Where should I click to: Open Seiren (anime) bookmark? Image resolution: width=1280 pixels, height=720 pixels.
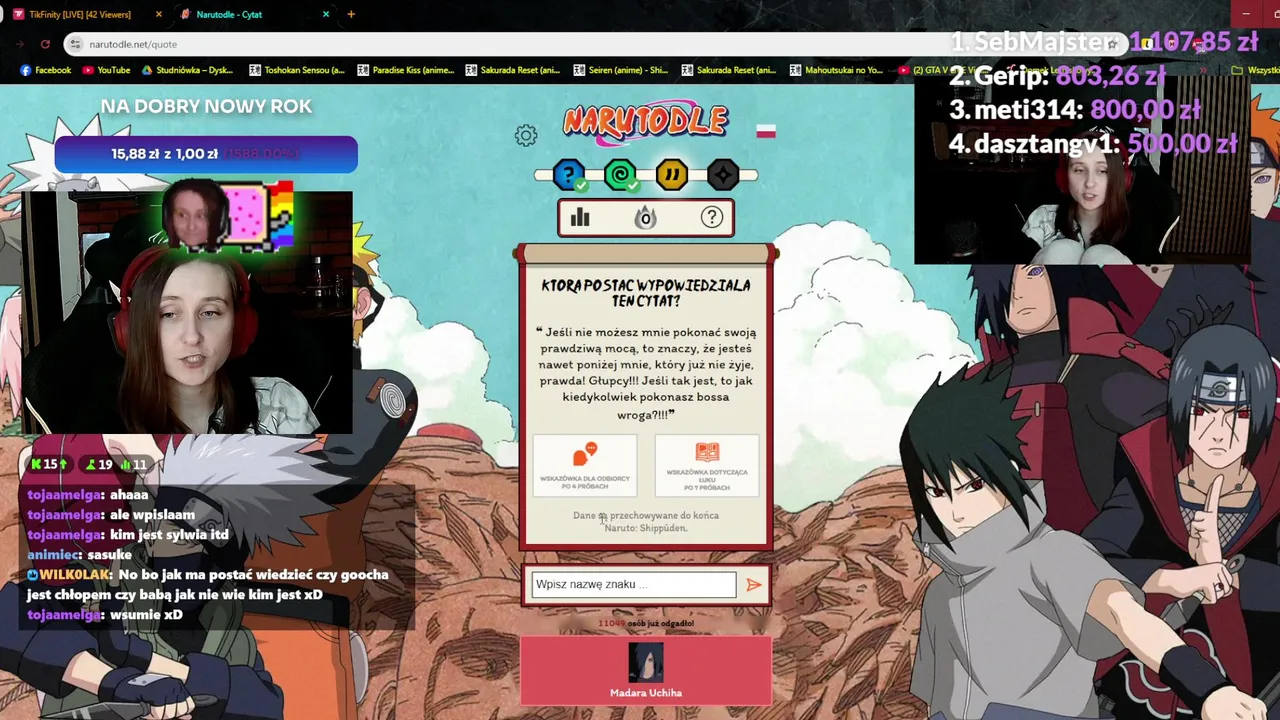tap(621, 70)
